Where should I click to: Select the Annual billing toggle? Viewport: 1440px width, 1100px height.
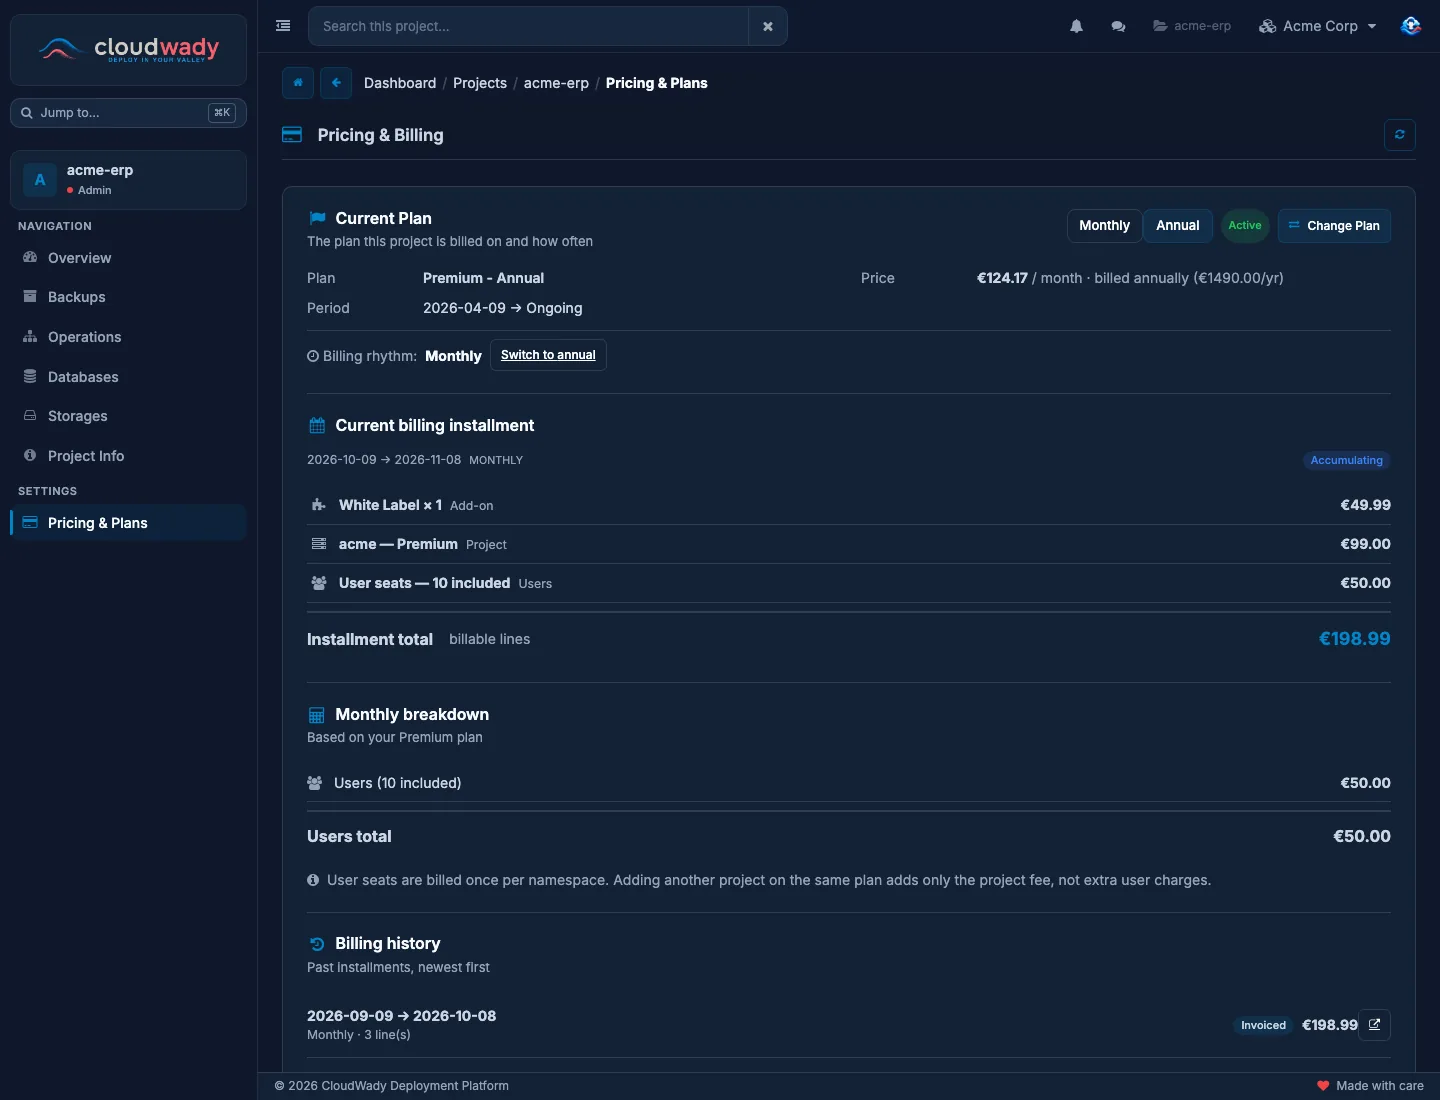(x=1177, y=226)
